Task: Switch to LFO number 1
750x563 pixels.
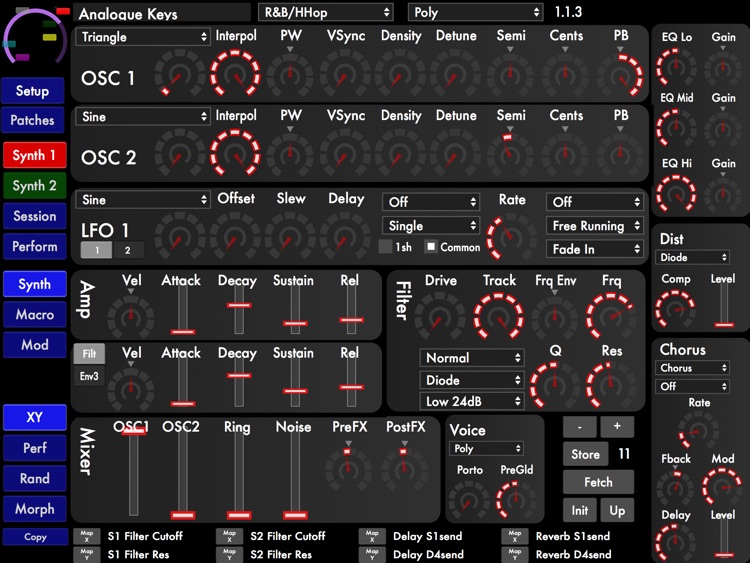Action: coord(97,250)
